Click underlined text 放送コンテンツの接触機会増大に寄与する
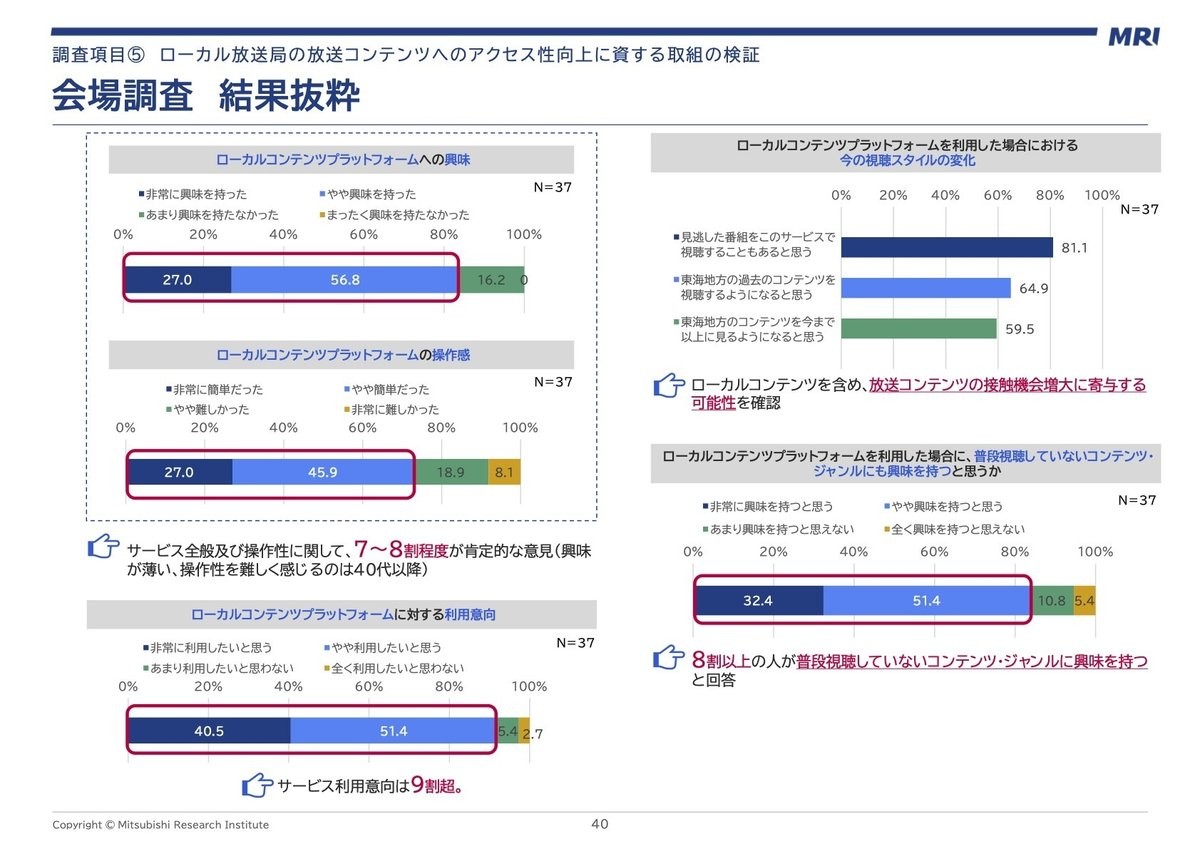Screen dimensions: 1200x848 click(1007, 385)
